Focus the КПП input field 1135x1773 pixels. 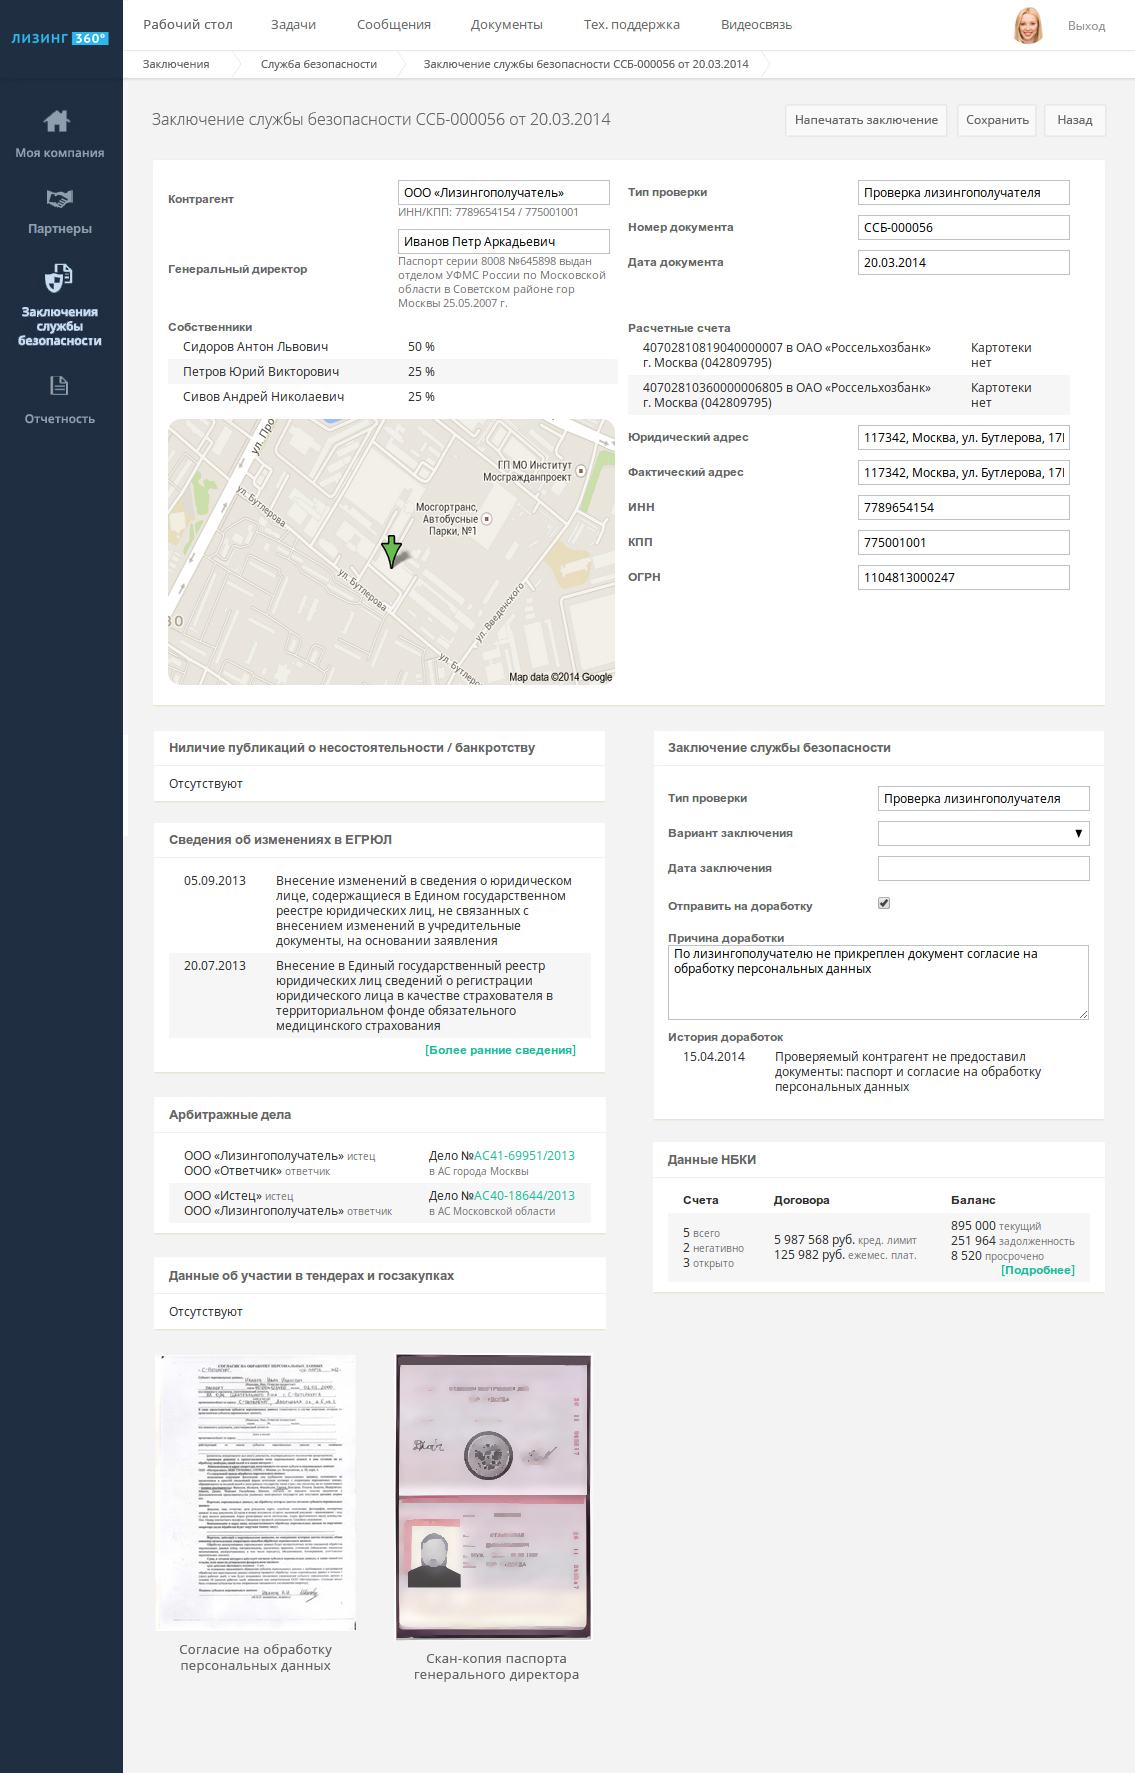964,543
